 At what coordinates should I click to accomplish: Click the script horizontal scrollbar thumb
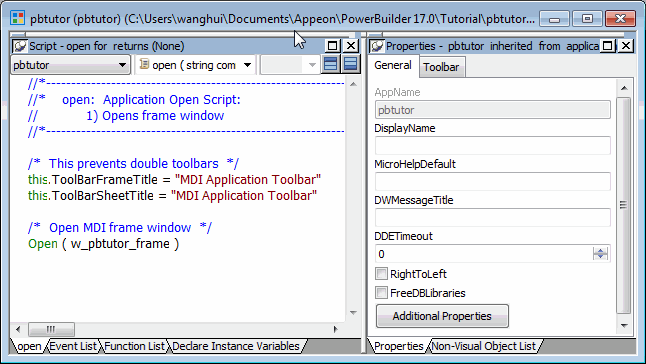click(51, 329)
